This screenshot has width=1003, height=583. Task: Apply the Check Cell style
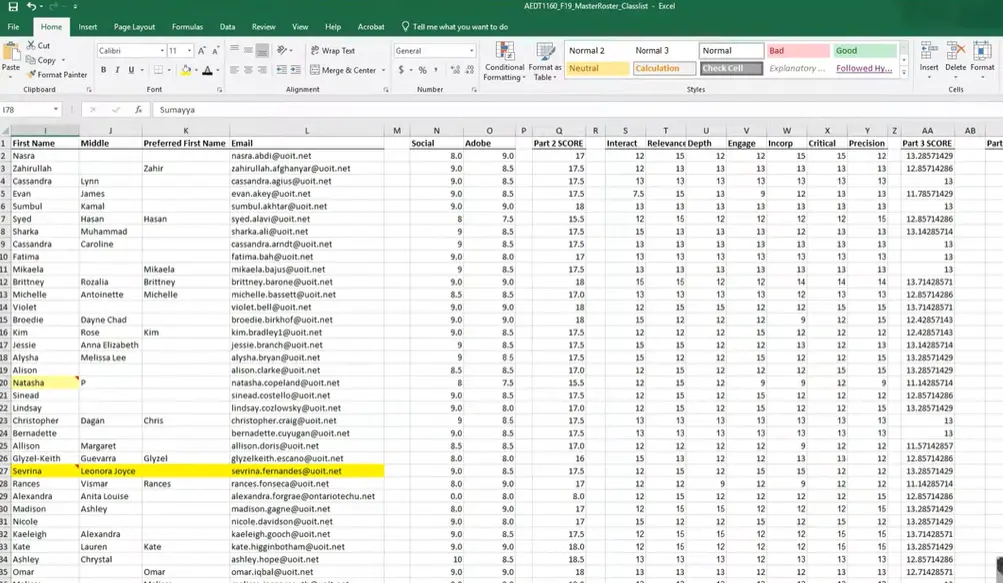click(x=730, y=69)
